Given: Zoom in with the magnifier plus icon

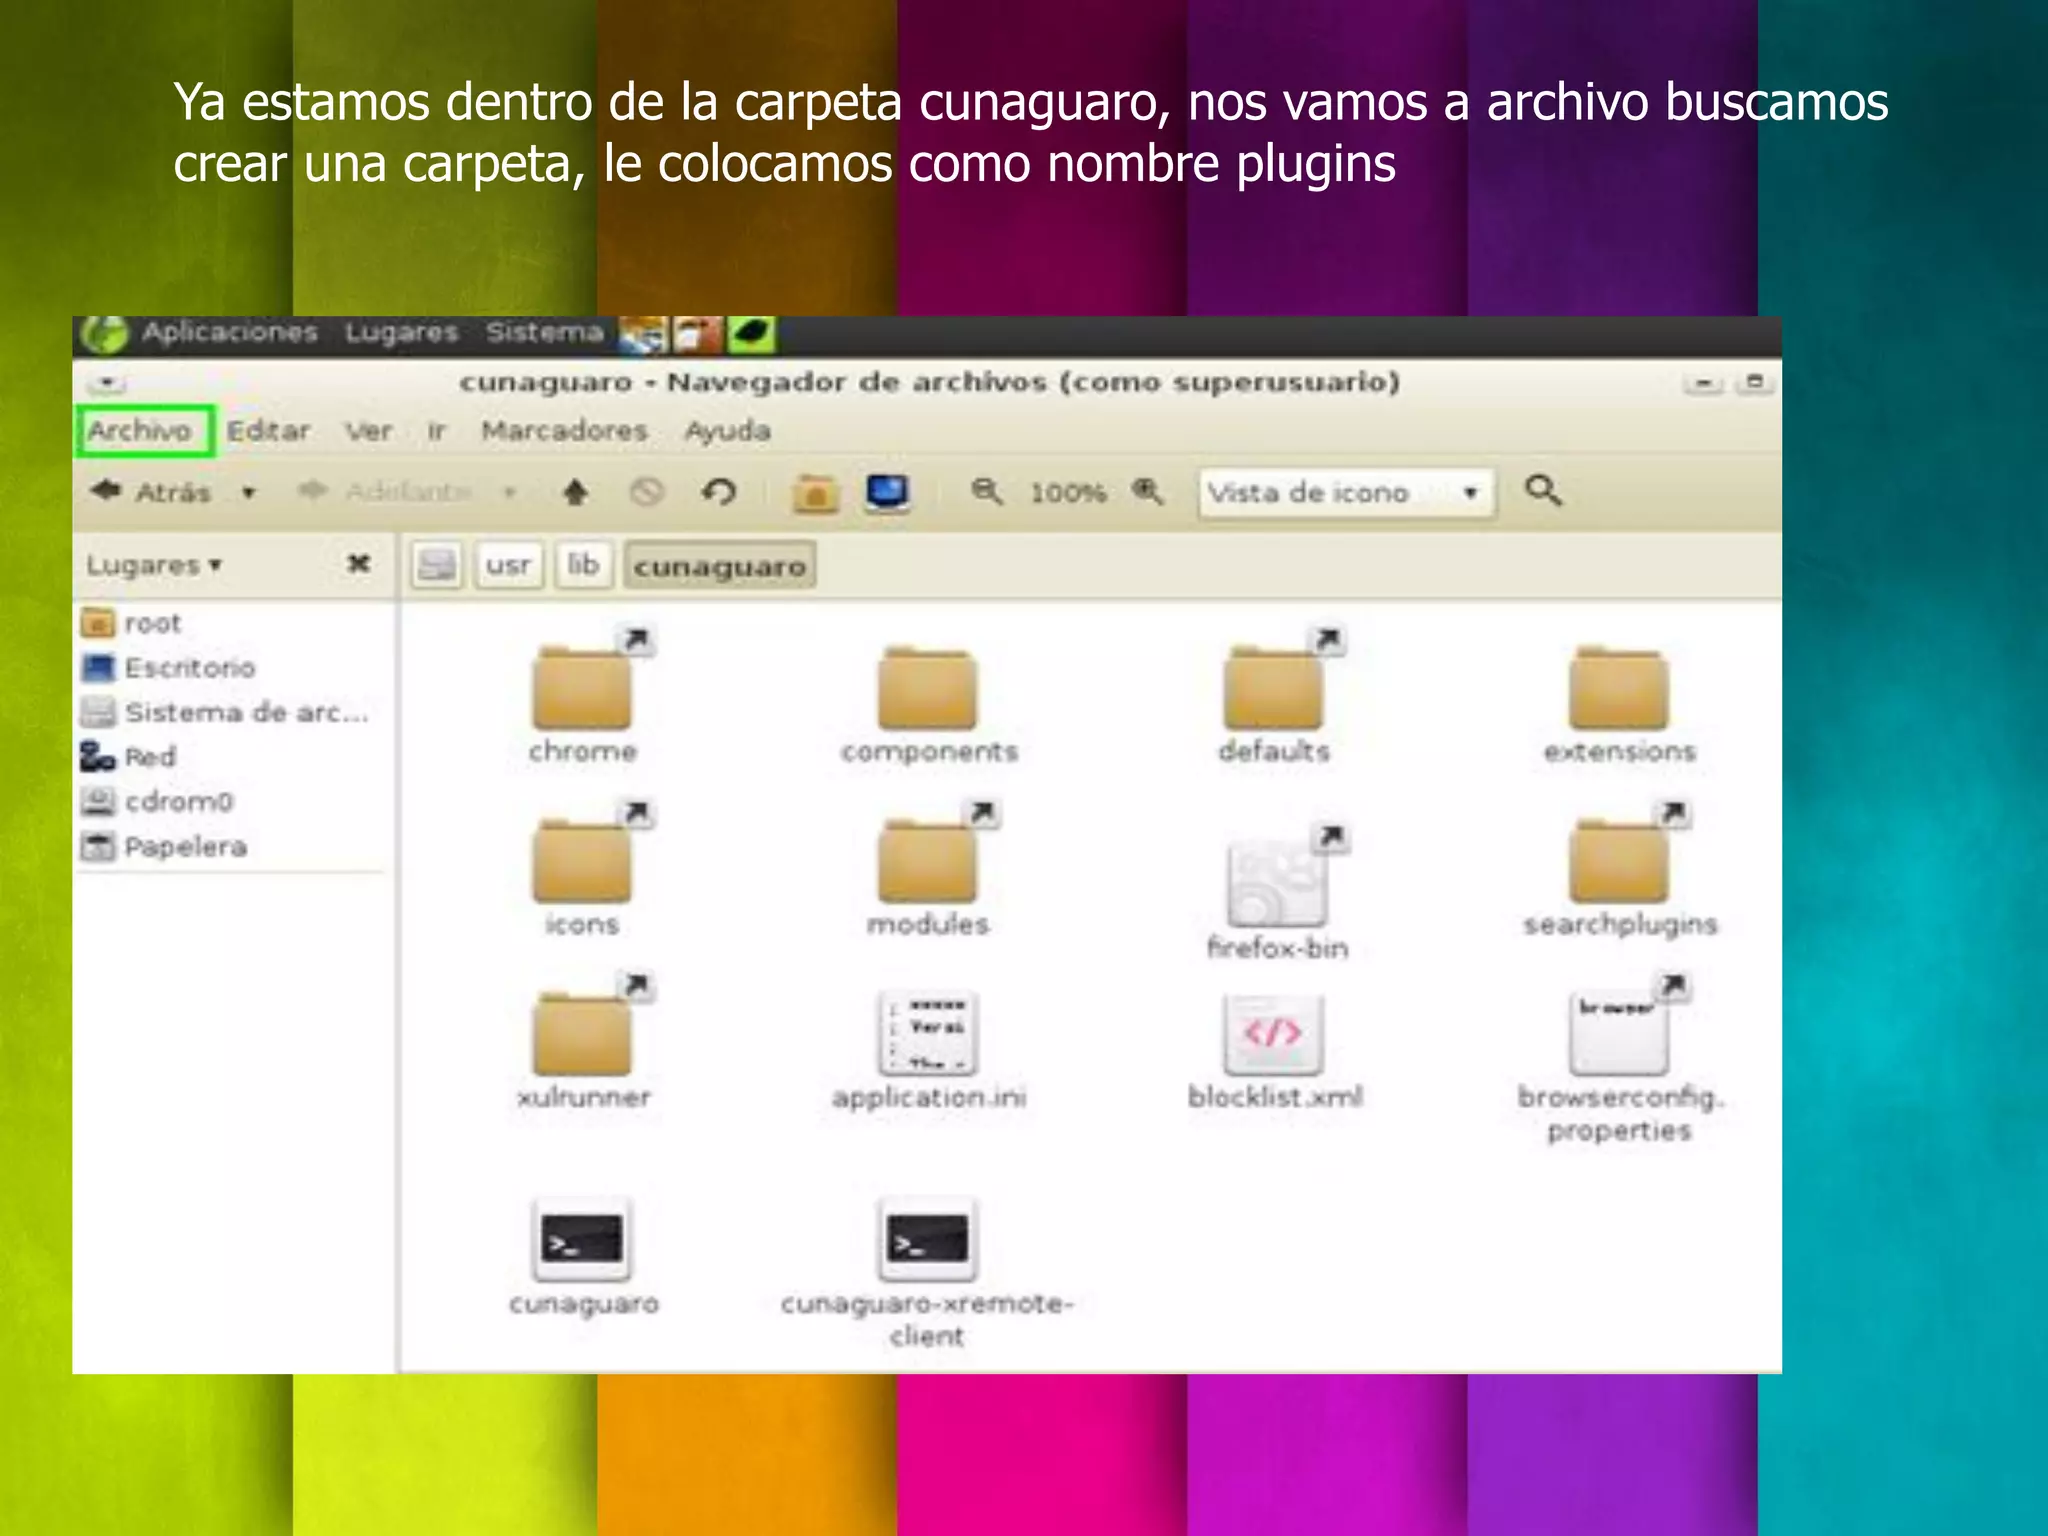Looking at the screenshot, I should [1148, 491].
